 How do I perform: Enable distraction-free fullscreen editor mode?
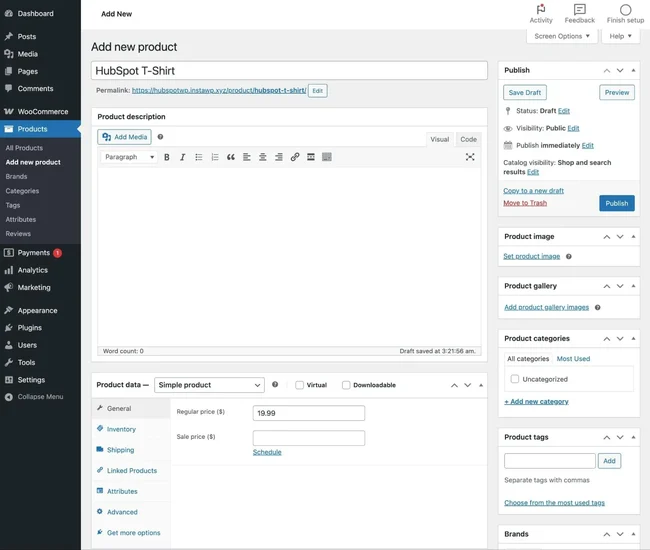click(470, 157)
